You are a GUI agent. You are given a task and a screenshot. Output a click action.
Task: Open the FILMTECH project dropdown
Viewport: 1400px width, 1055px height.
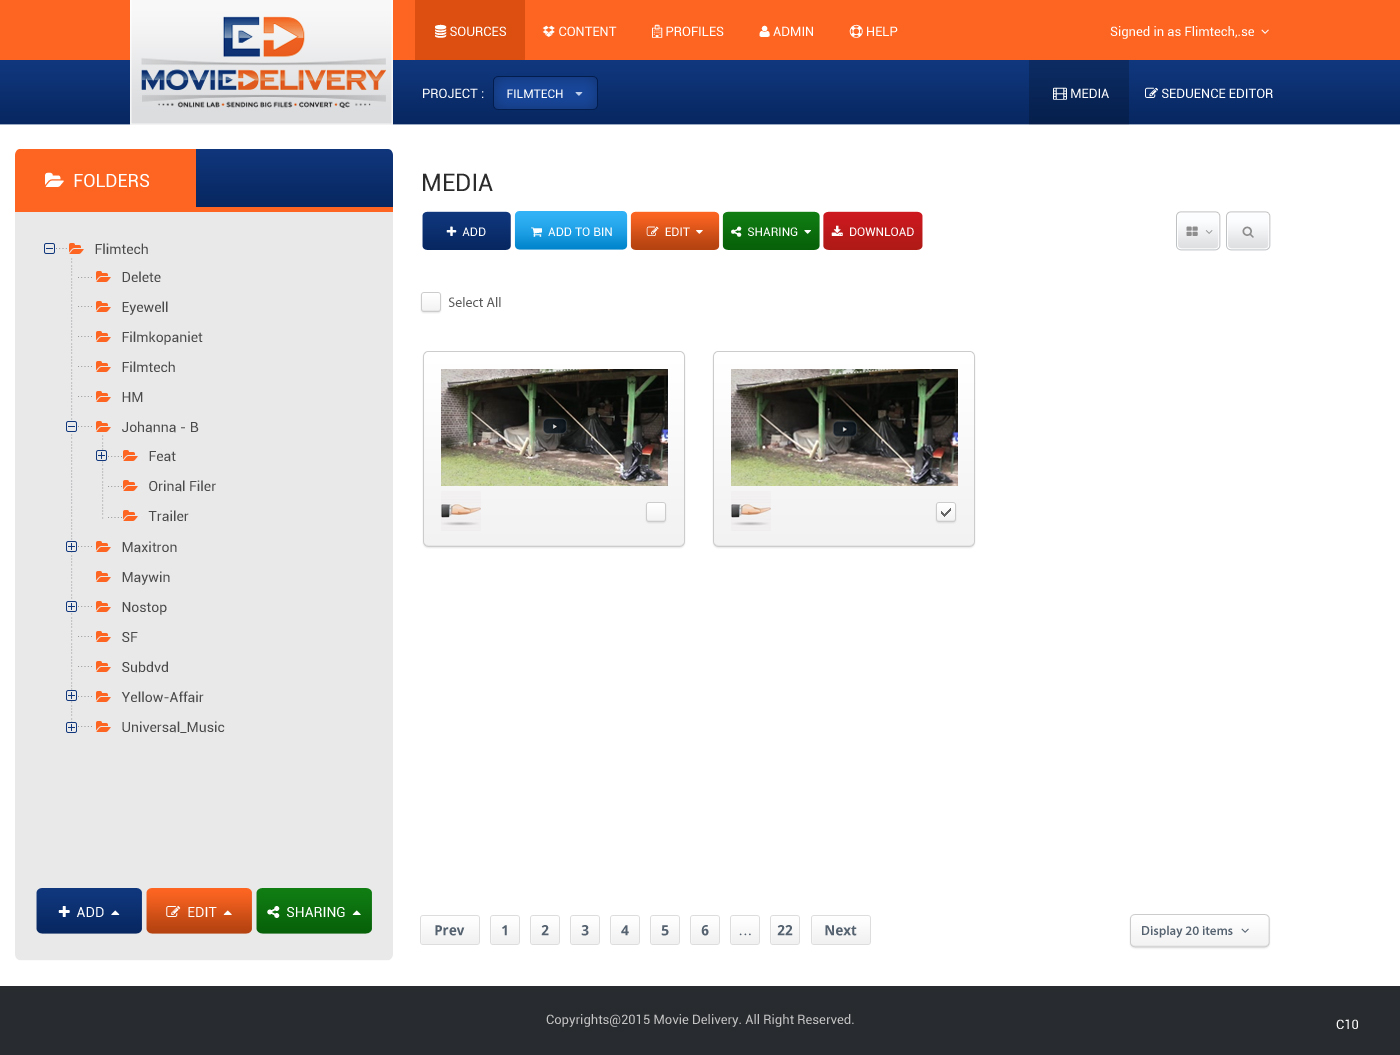[544, 93]
